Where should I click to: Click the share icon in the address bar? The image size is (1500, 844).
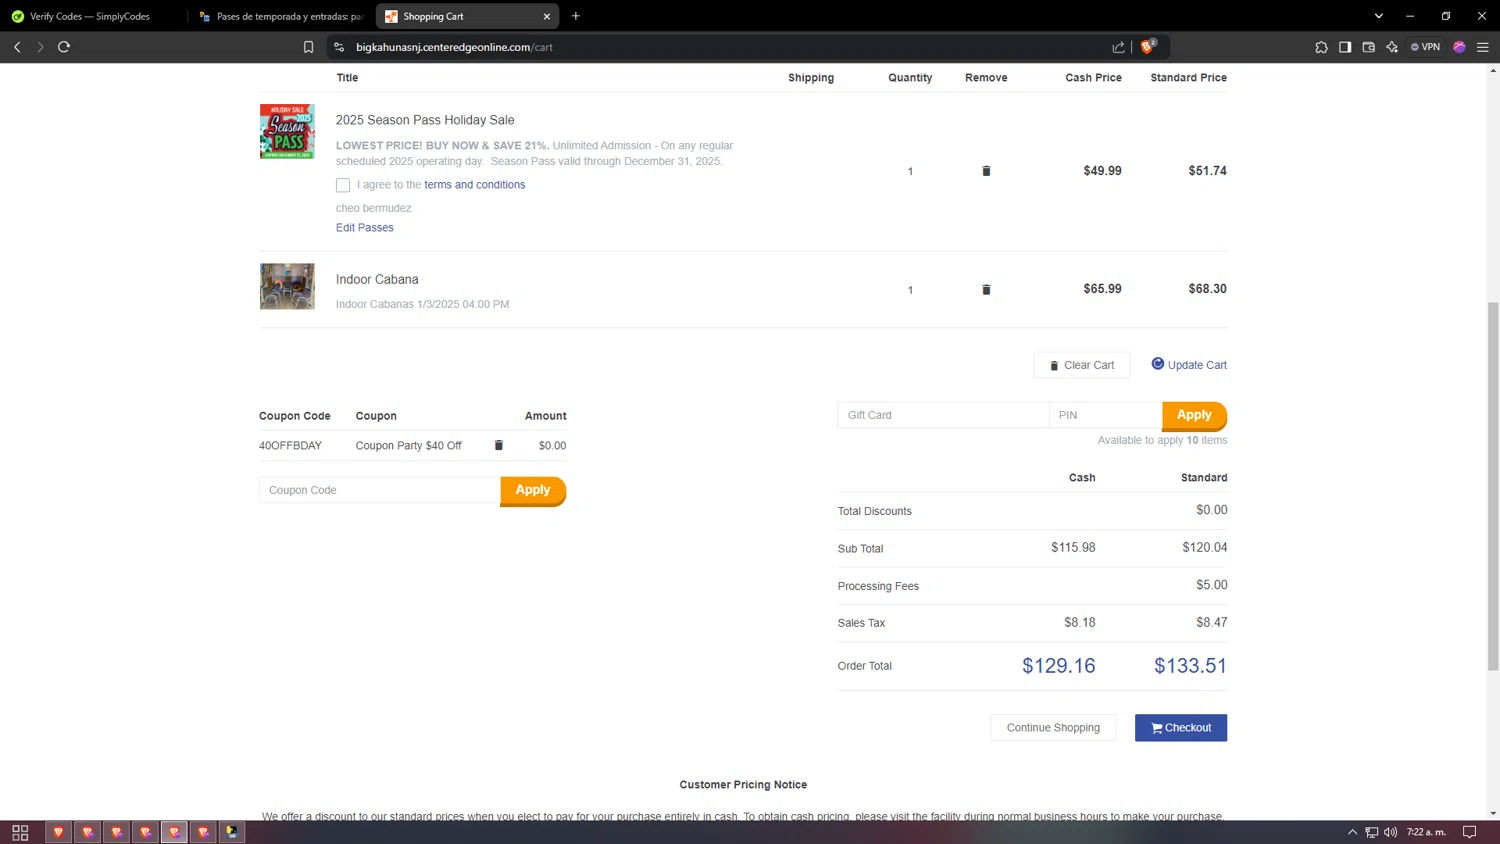[x=1118, y=47]
